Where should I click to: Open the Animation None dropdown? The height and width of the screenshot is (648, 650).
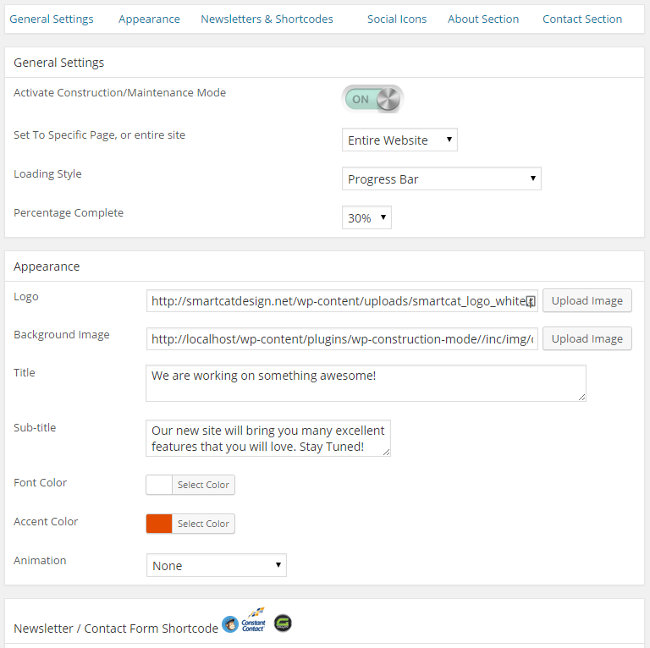tap(216, 565)
